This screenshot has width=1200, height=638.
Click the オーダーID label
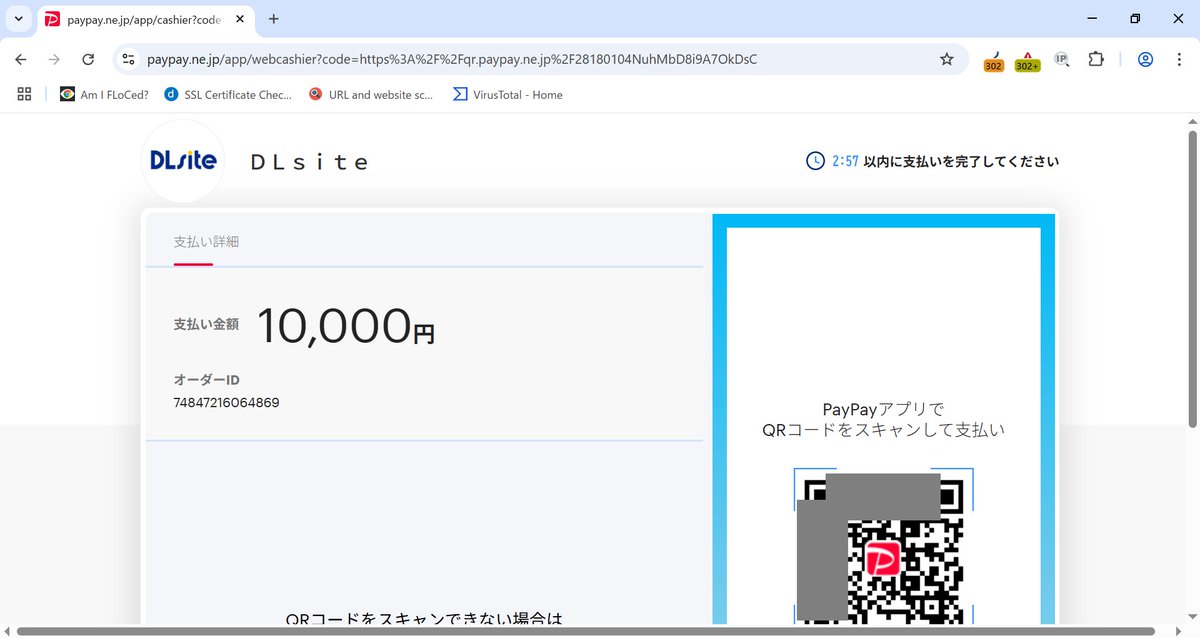pyautogui.click(x=207, y=380)
